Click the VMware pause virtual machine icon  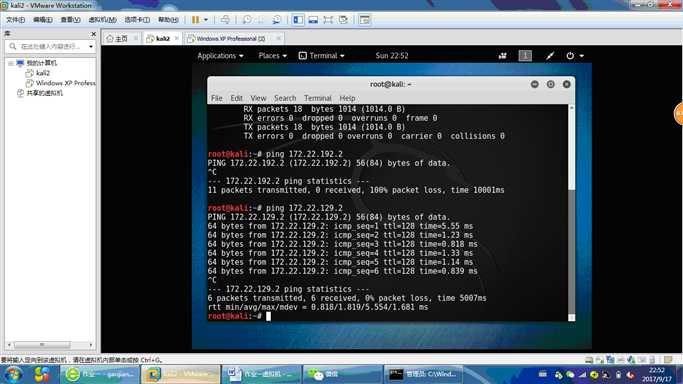pos(196,20)
